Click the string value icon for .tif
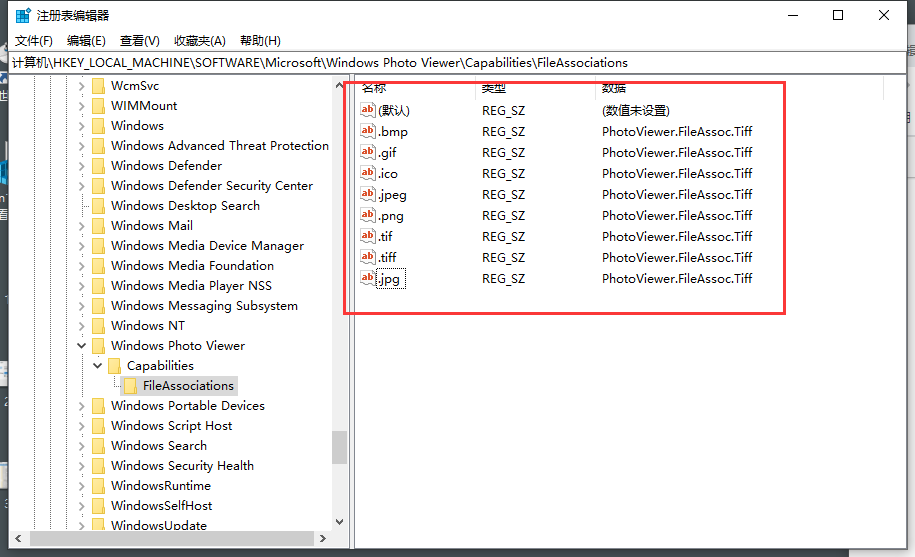Image resolution: width=915 pixels, height=557 pixels. coord(368,236)
